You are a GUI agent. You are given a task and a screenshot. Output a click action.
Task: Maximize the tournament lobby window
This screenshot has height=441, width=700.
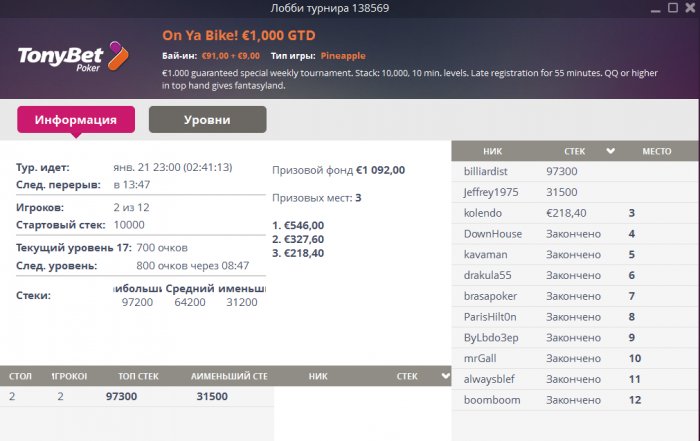(673, 8)
